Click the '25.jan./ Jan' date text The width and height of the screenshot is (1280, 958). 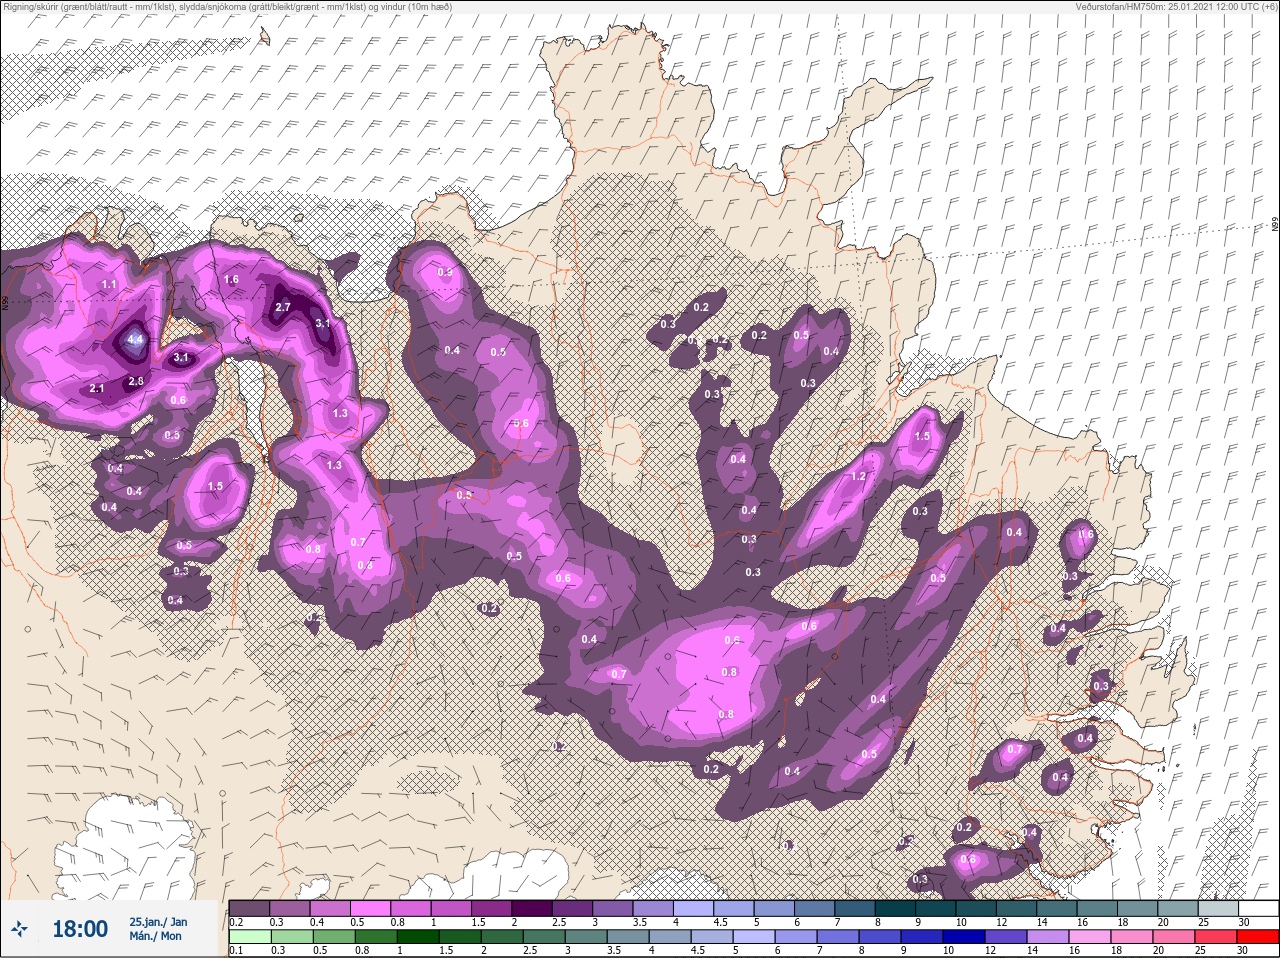tap(158, 921)
